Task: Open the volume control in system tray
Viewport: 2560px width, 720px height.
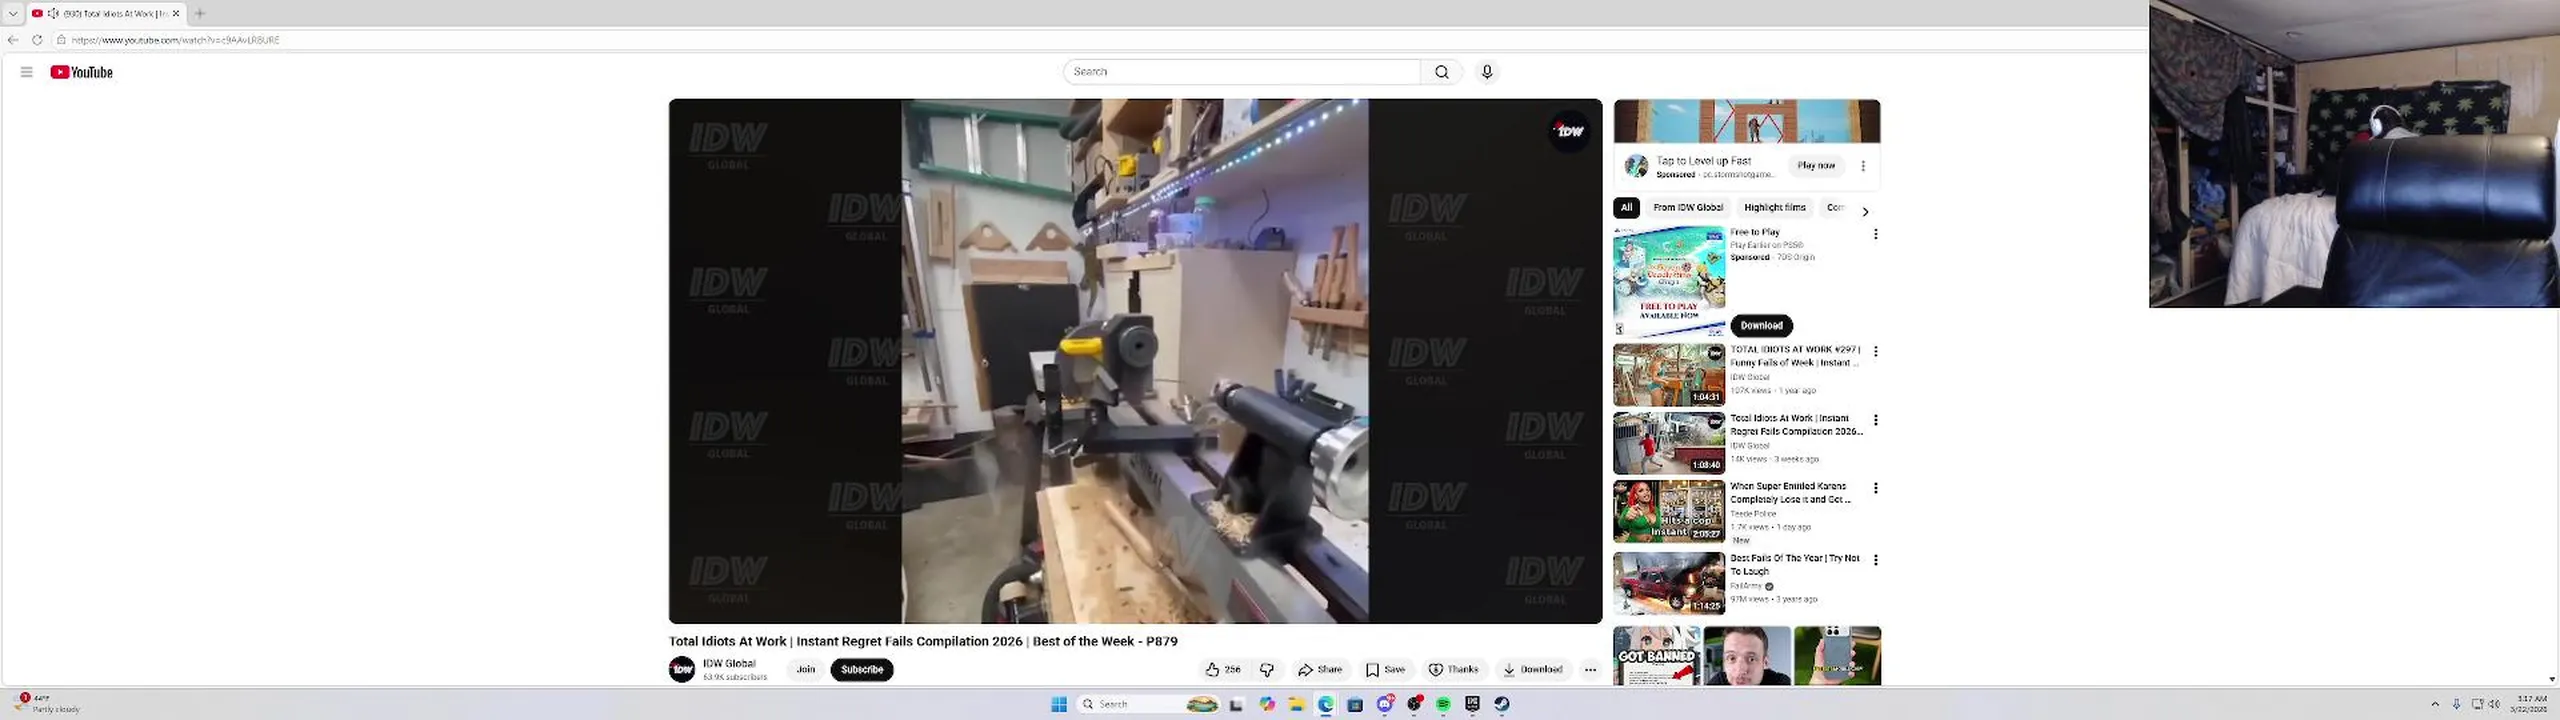Action: (2494, 704)
